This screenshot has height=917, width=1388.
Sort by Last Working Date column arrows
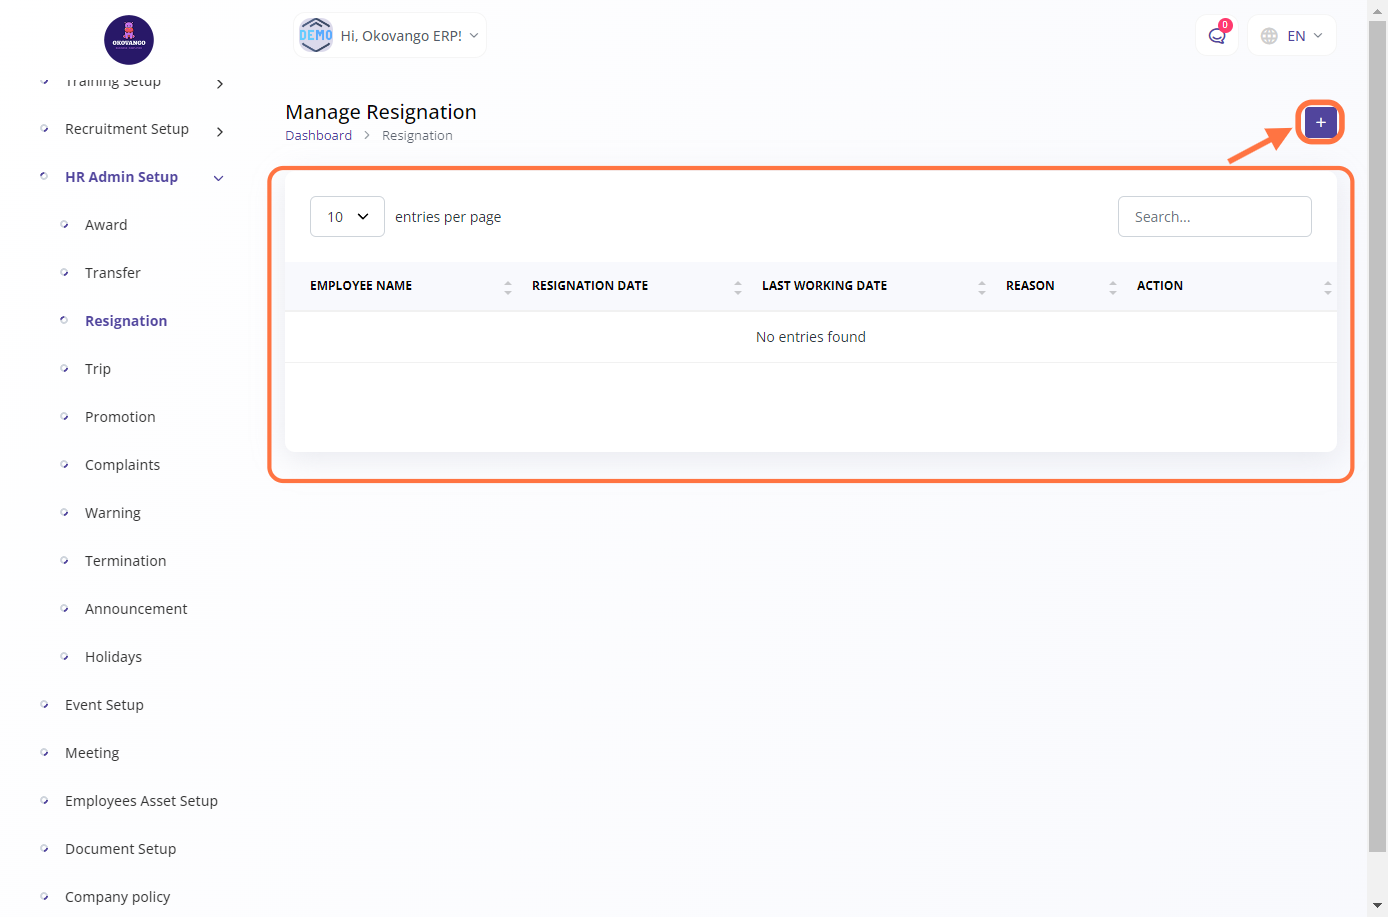click(982, 287)
